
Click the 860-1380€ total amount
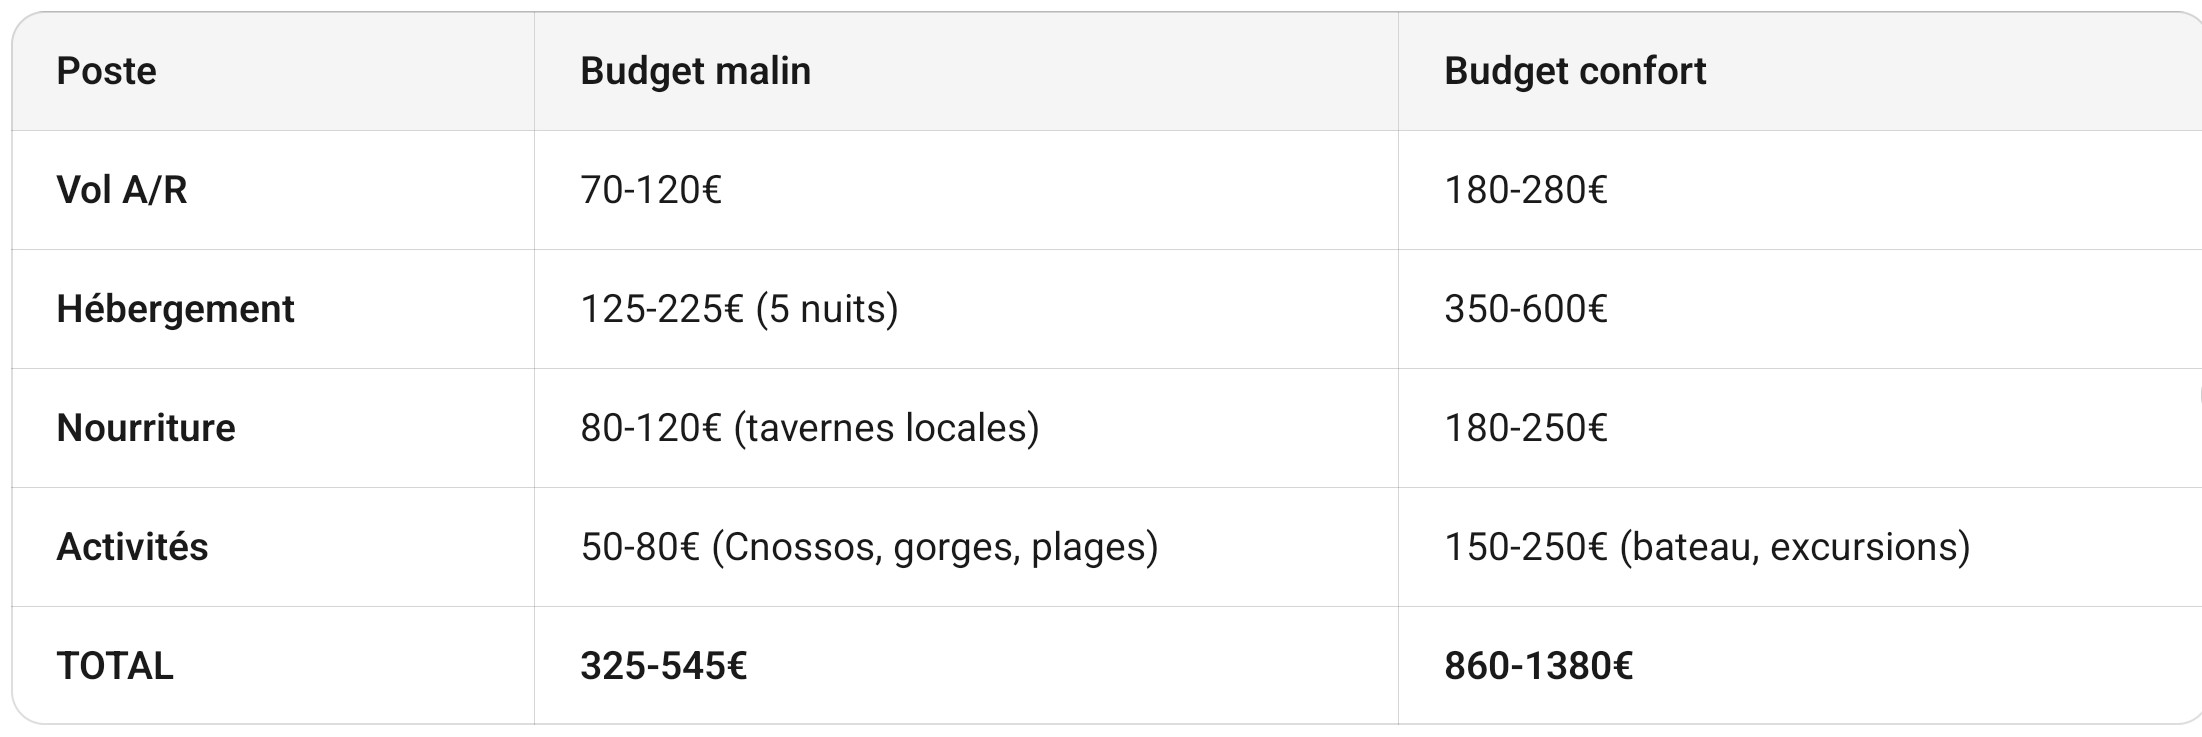point(1538,666)
